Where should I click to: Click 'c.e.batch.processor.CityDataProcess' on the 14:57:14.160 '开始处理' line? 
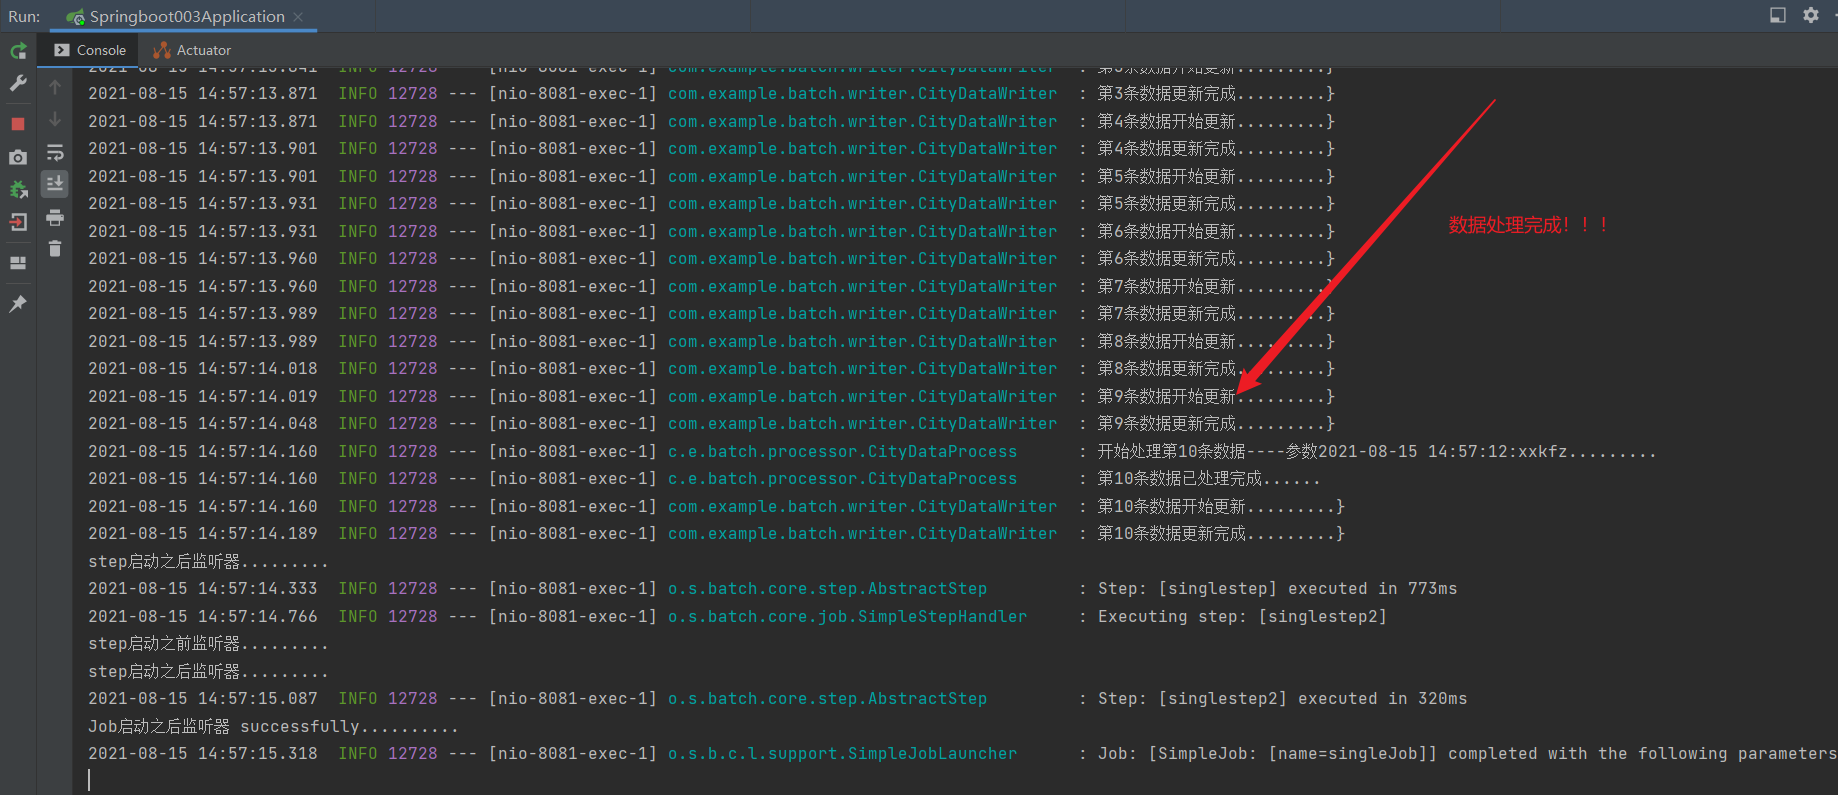point(842,451)
